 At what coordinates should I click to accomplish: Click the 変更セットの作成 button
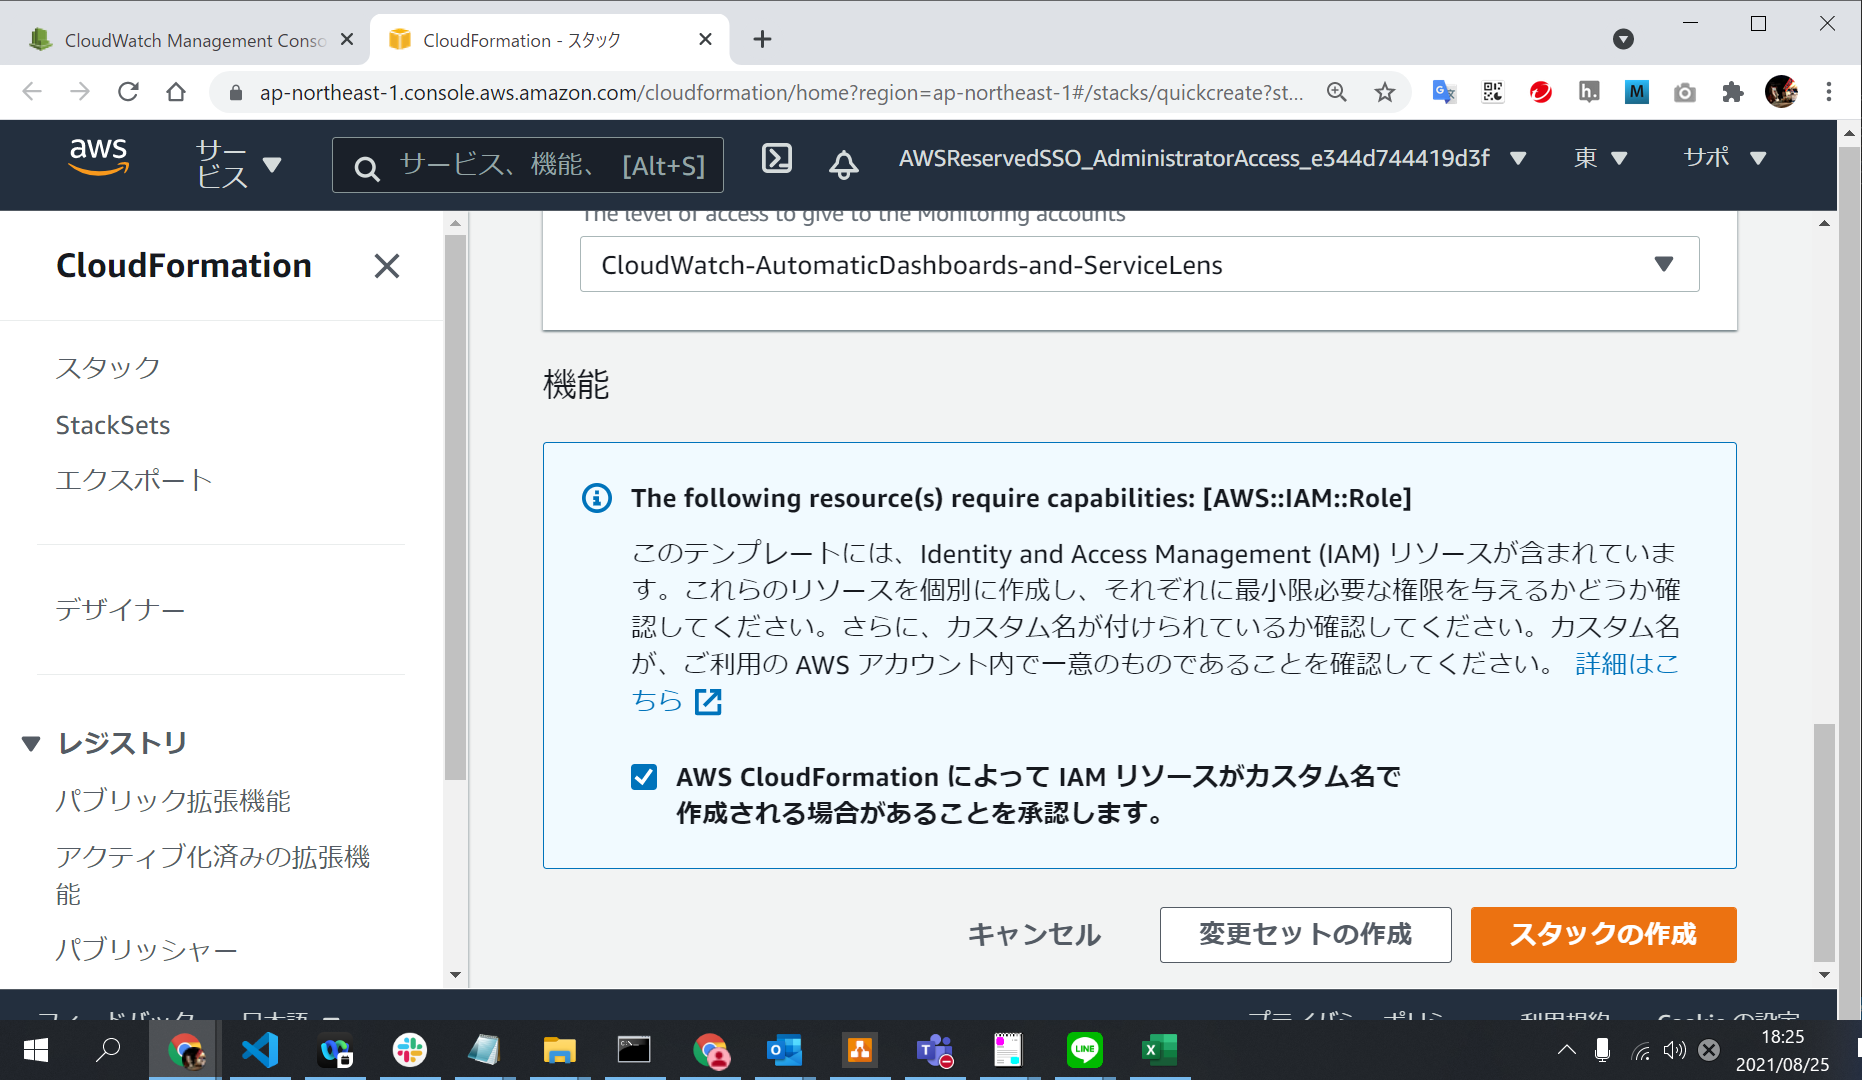tap(1305, 934)
